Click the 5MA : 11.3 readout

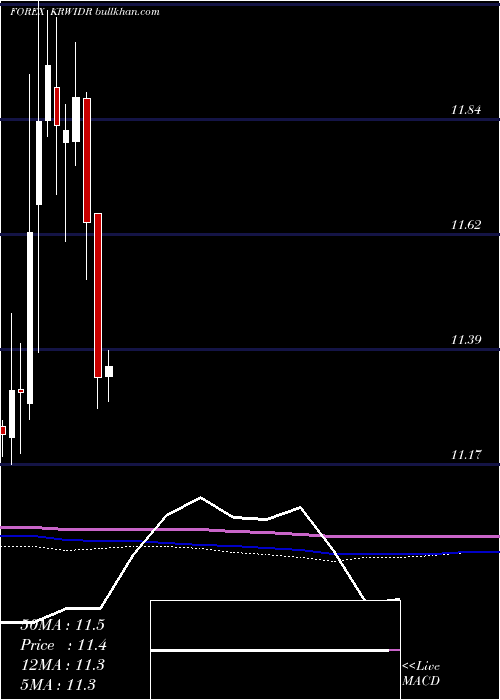coord(58,684)
